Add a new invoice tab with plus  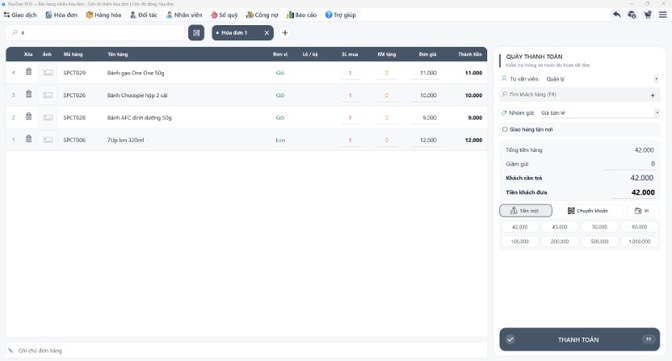[x=285, y=33]
